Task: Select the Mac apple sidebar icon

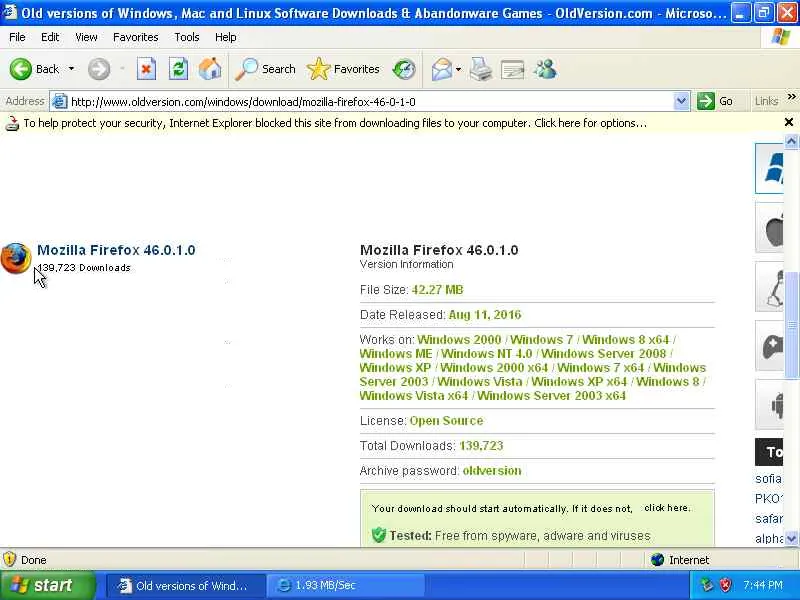Action: point(769,228)
